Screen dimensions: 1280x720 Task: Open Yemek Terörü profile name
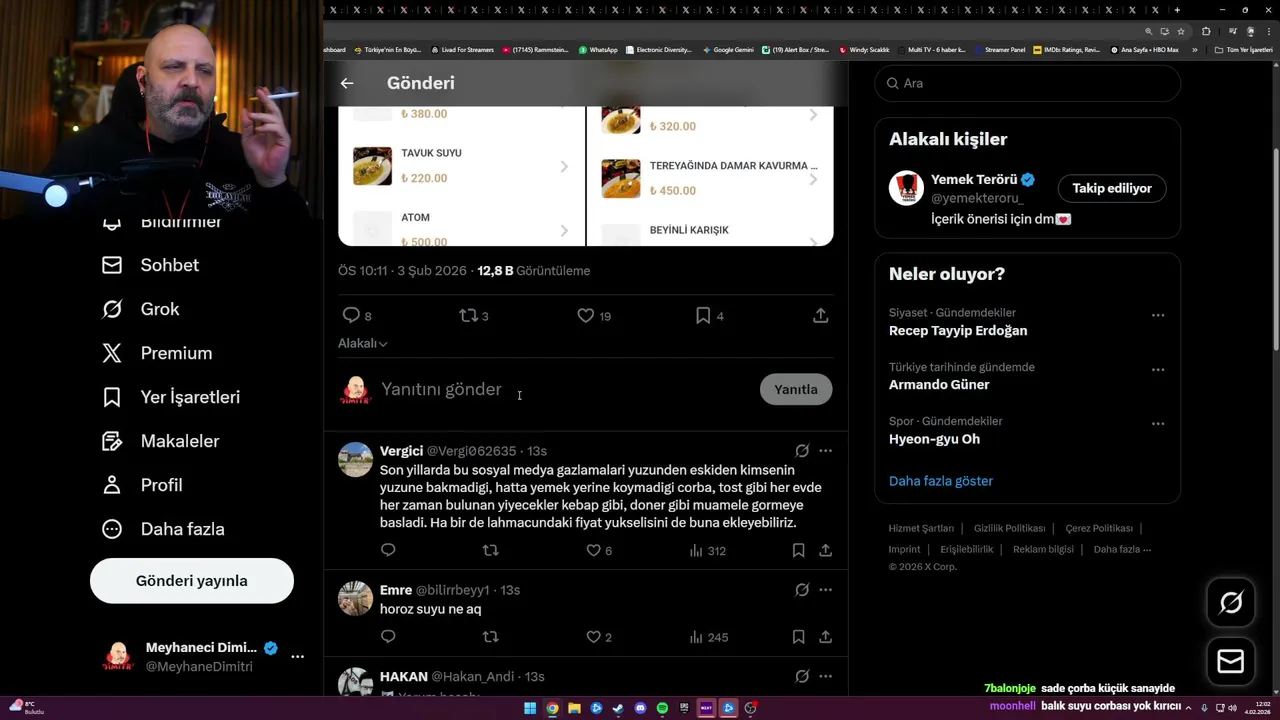point(974,180)
